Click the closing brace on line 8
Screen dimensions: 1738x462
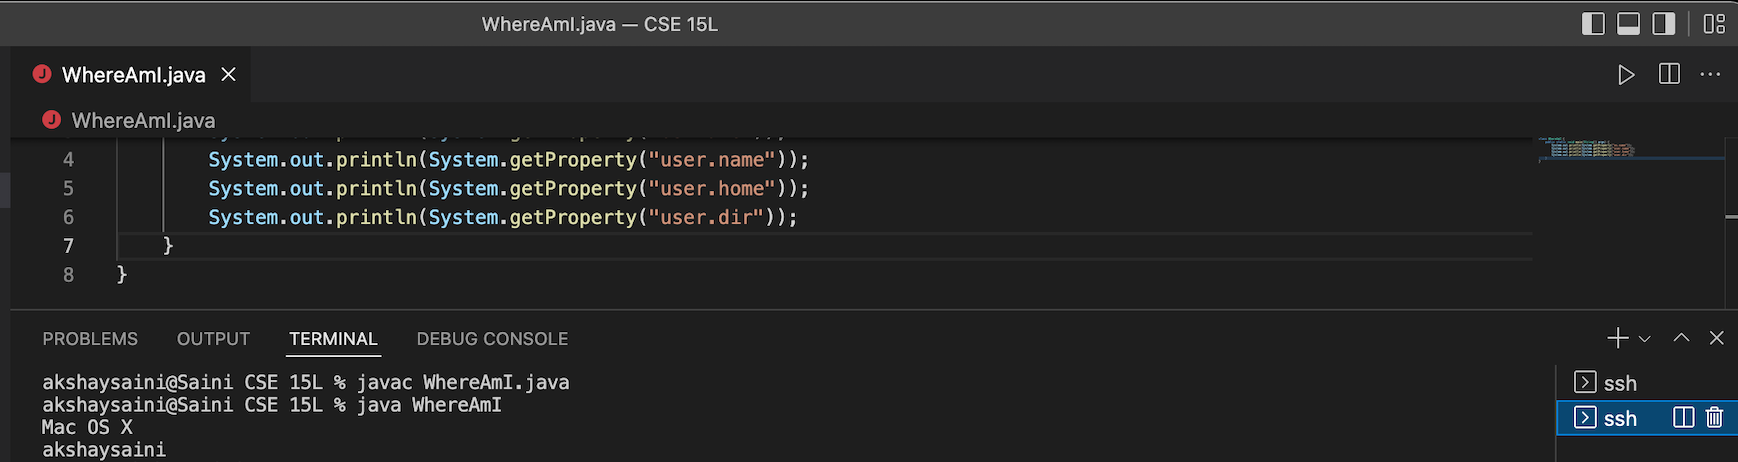pos(122,275)
